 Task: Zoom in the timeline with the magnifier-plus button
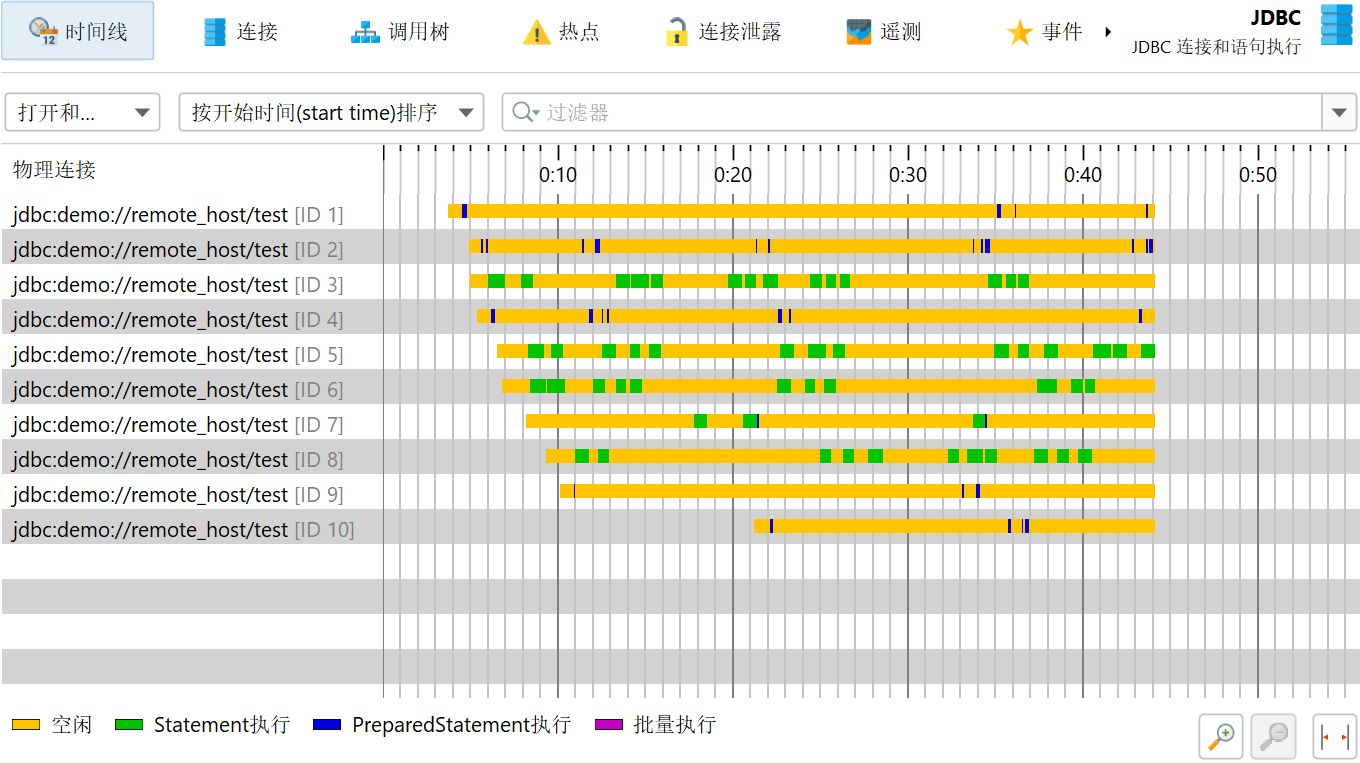coord(1220,736)
